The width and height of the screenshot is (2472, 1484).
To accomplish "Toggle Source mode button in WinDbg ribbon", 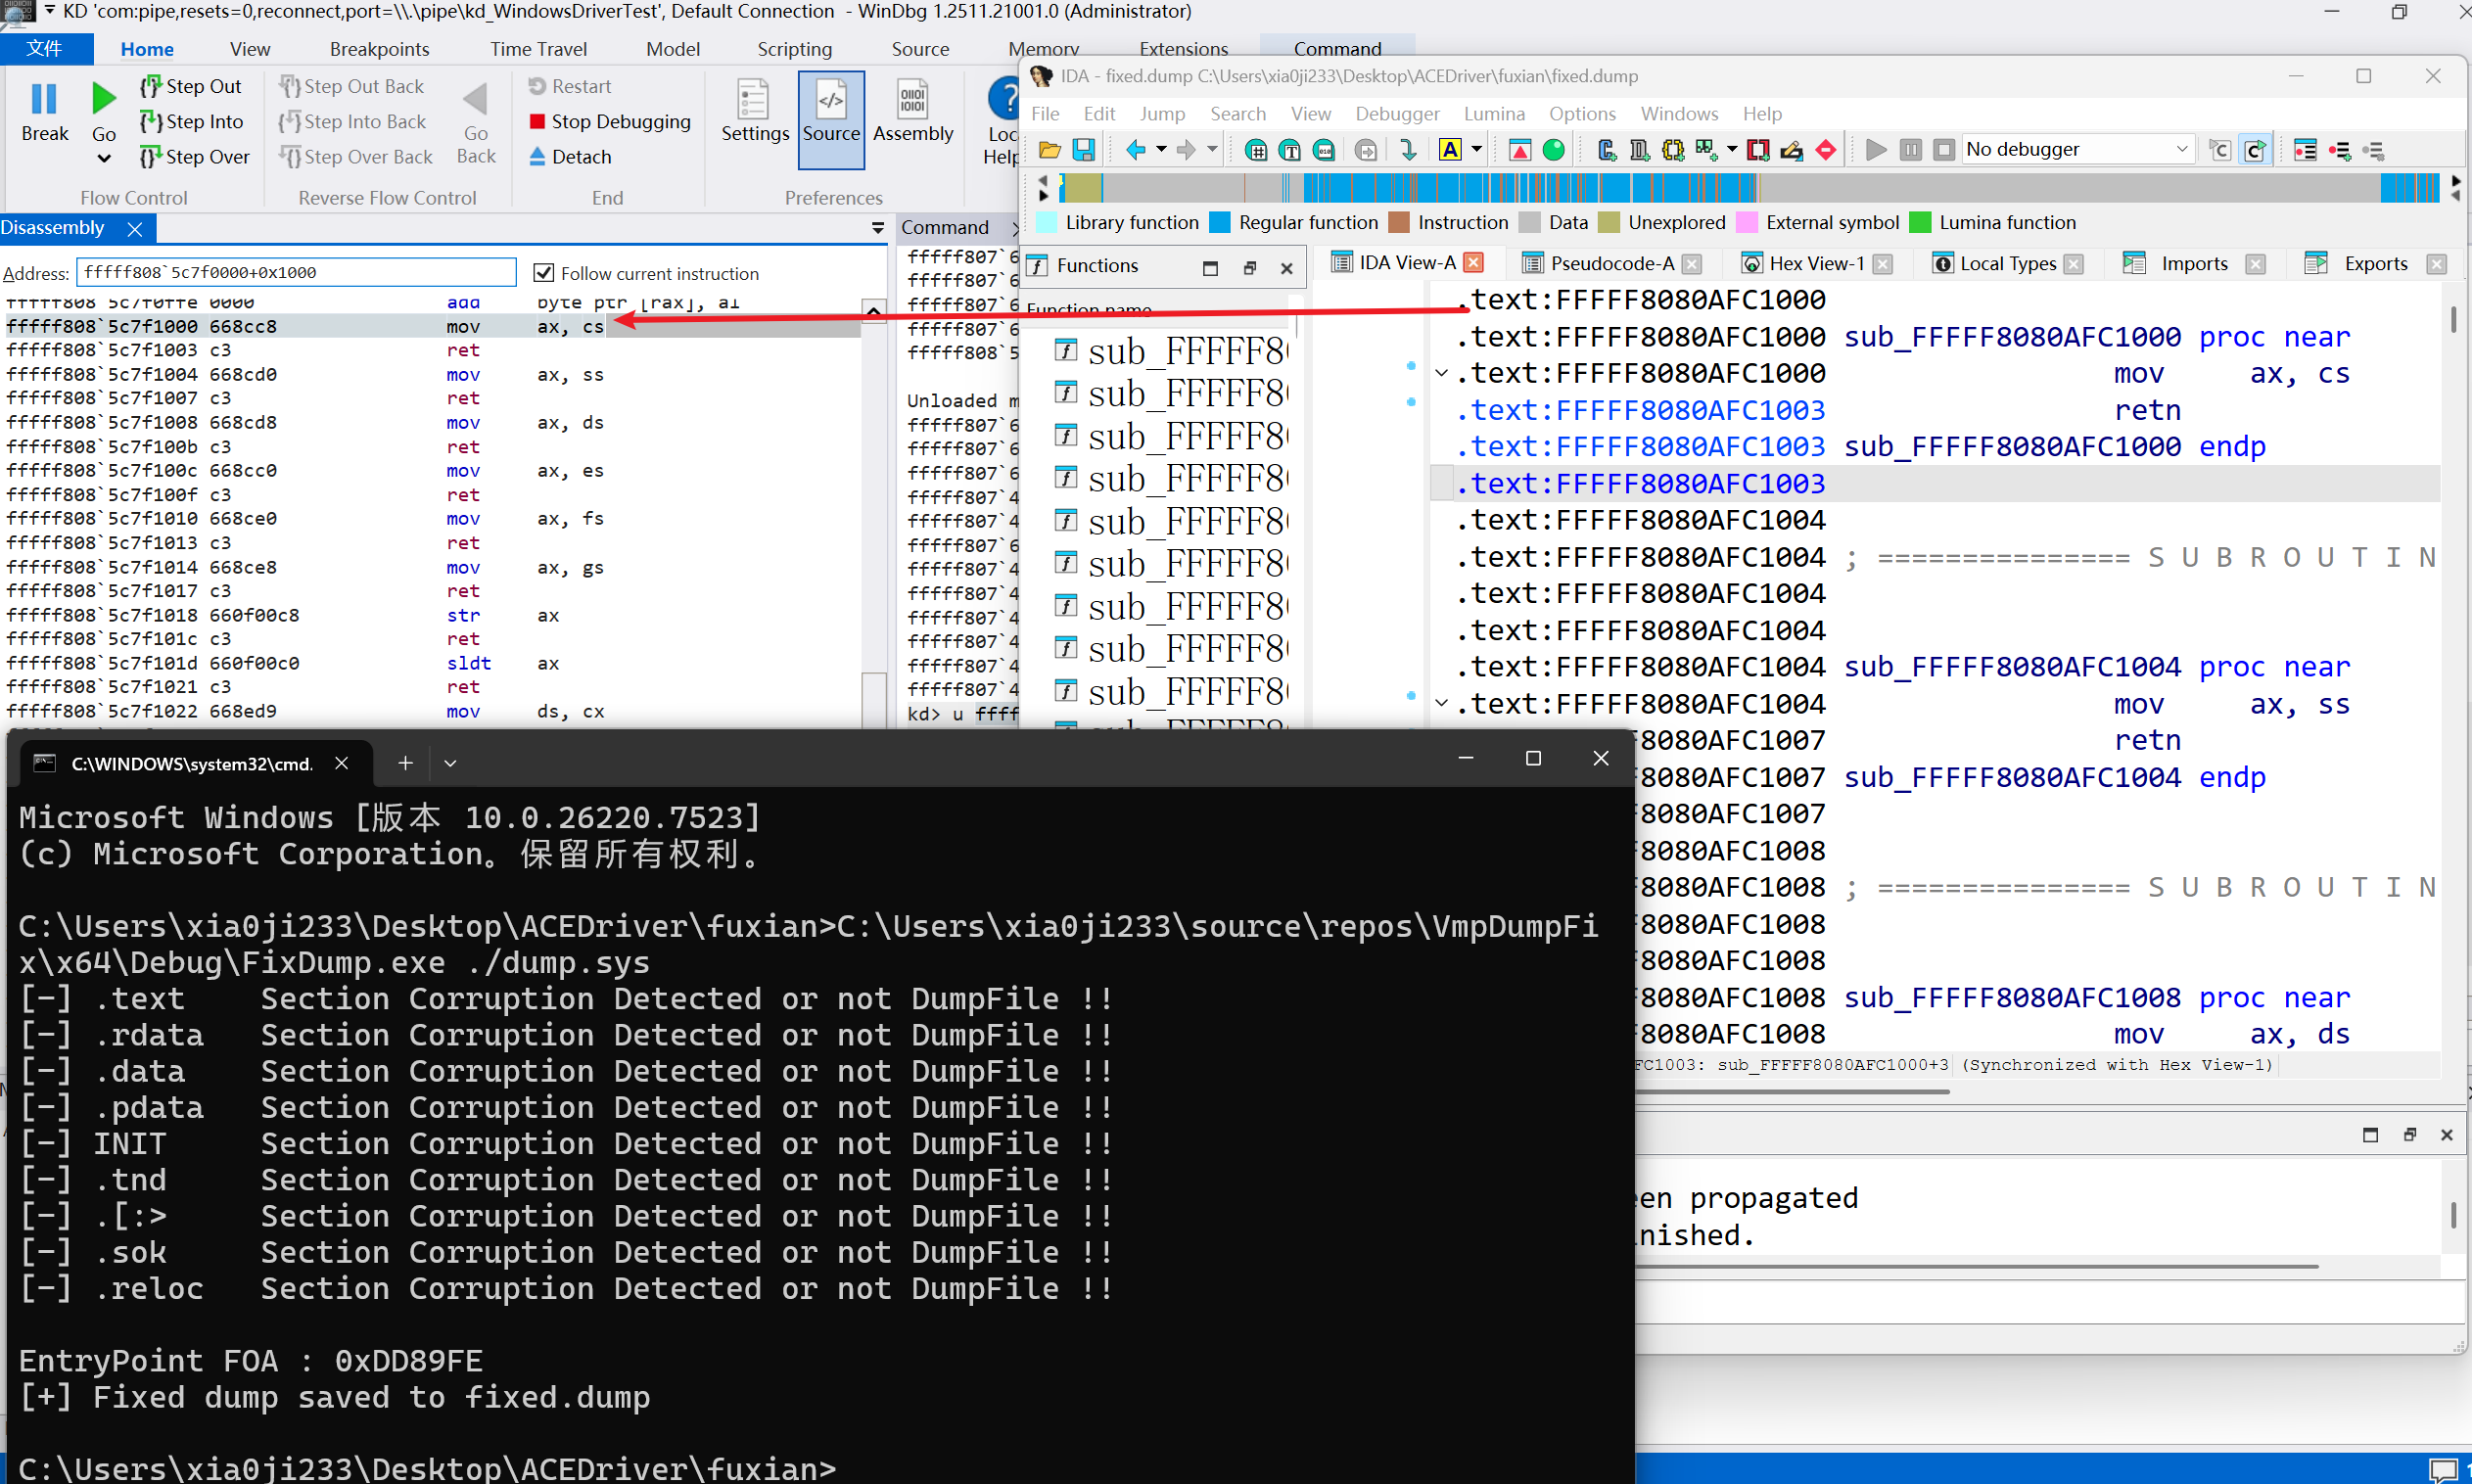I will point(831,112).
